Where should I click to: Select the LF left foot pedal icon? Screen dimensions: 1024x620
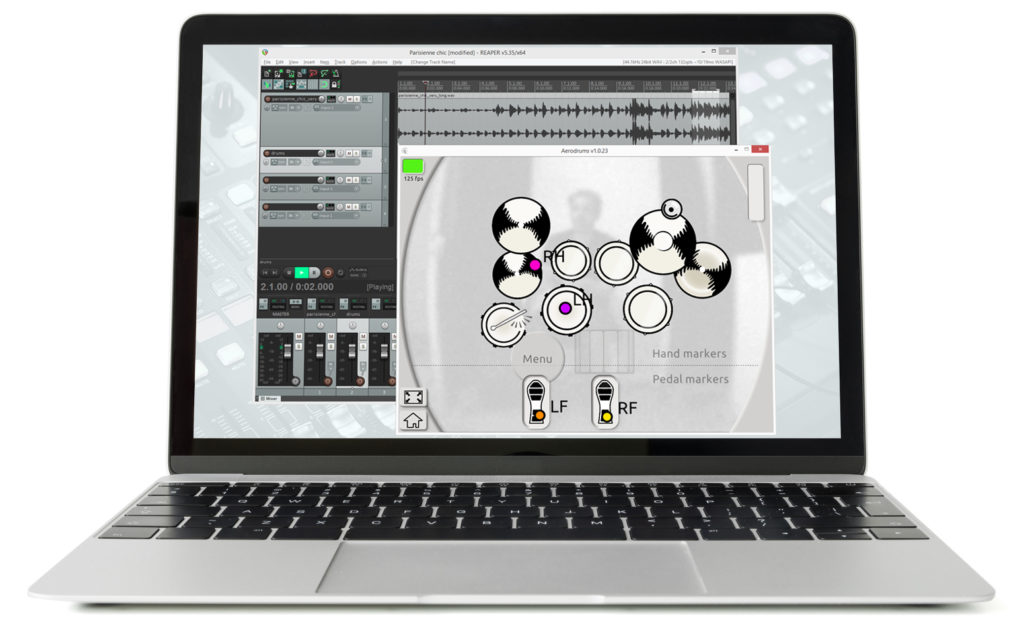(536, 404)
